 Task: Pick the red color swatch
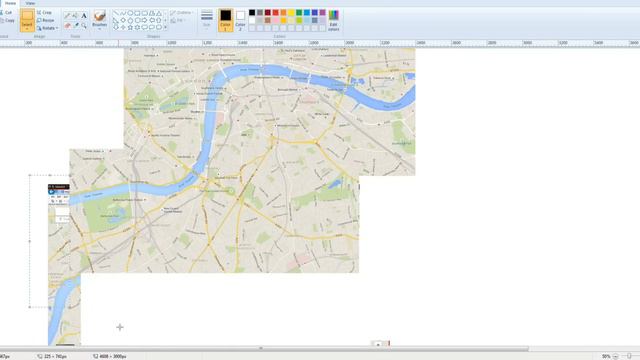(x=276, y=13)
